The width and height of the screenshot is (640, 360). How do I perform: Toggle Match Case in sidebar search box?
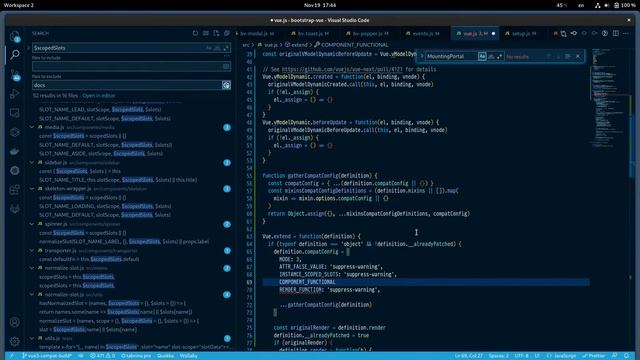click(x=209, y=48)
